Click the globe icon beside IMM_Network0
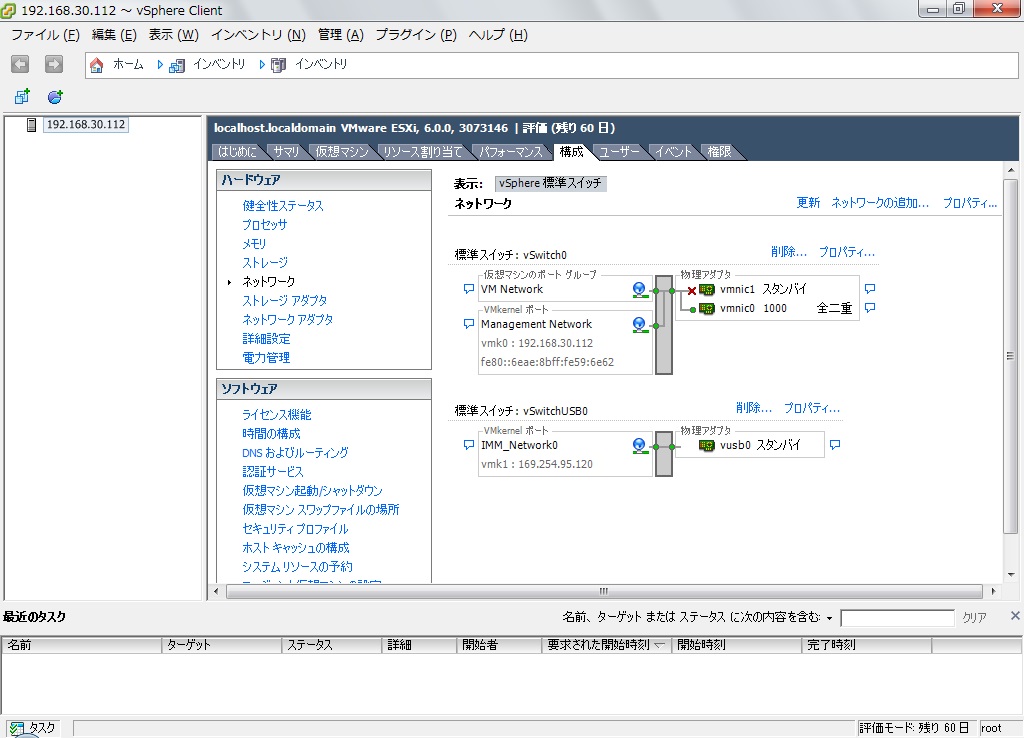The image size is (1024, 738). (640, 445)
